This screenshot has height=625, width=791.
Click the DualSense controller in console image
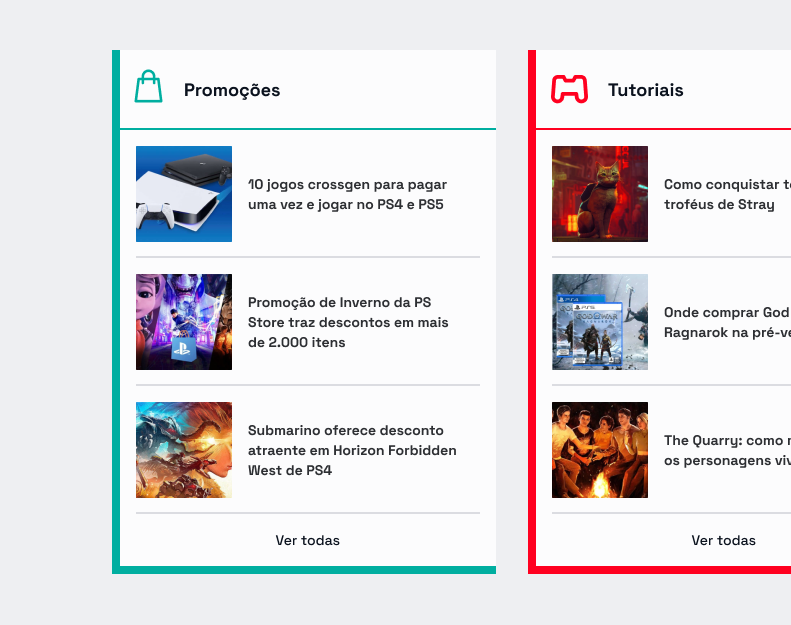[x=155, y=216]
